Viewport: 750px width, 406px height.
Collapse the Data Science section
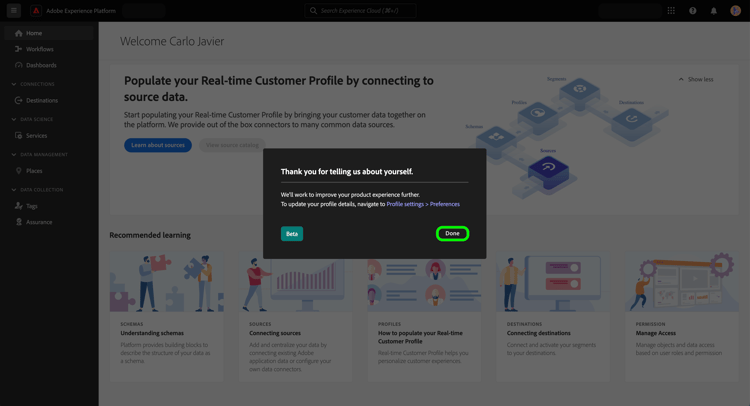[14, 120]
